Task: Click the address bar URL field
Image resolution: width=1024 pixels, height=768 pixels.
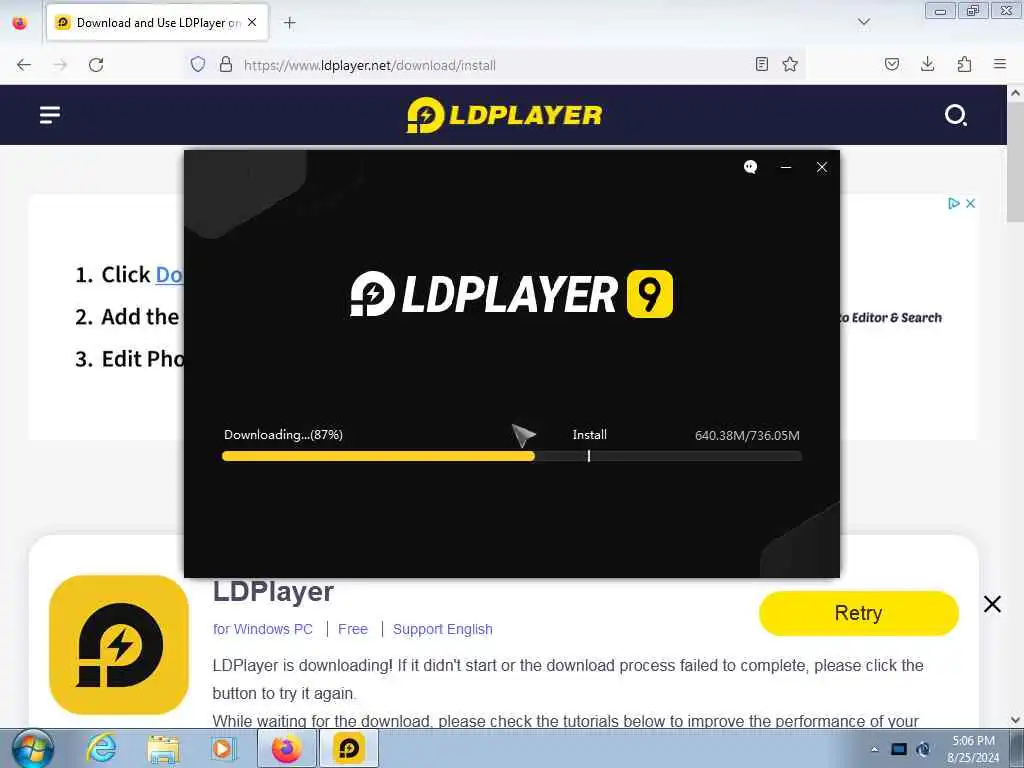Action: [496, 65]
